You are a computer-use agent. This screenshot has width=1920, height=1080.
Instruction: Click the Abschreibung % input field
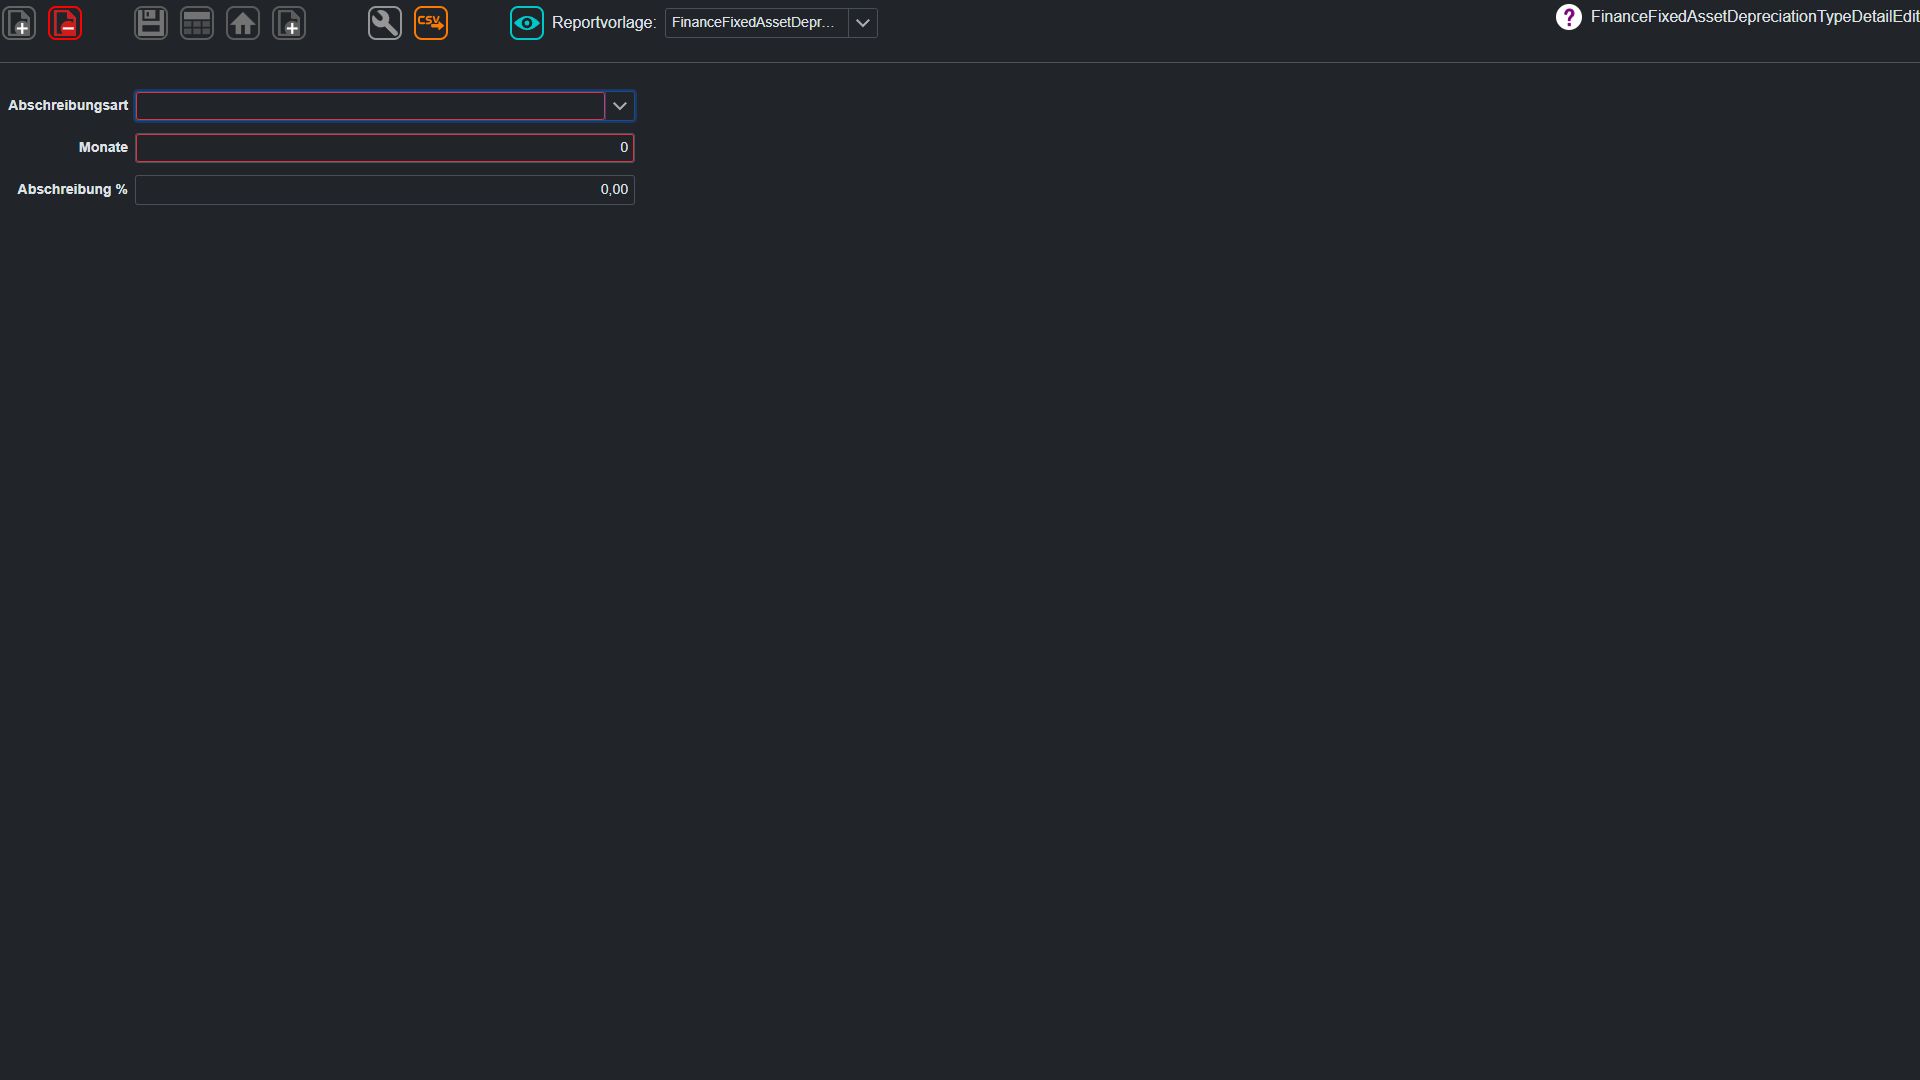(x=385, y=190)
